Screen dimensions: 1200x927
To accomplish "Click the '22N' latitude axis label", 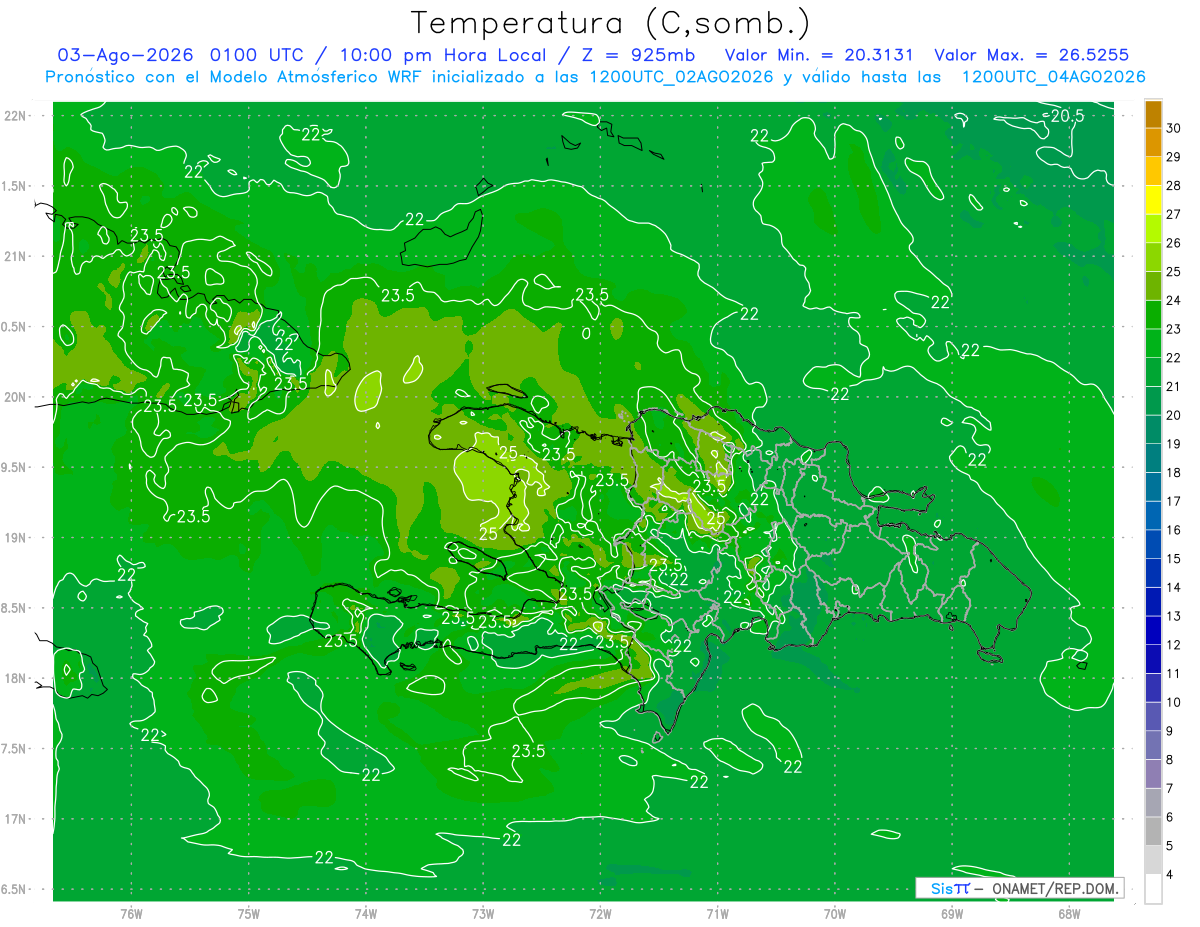I will [17, 116].
